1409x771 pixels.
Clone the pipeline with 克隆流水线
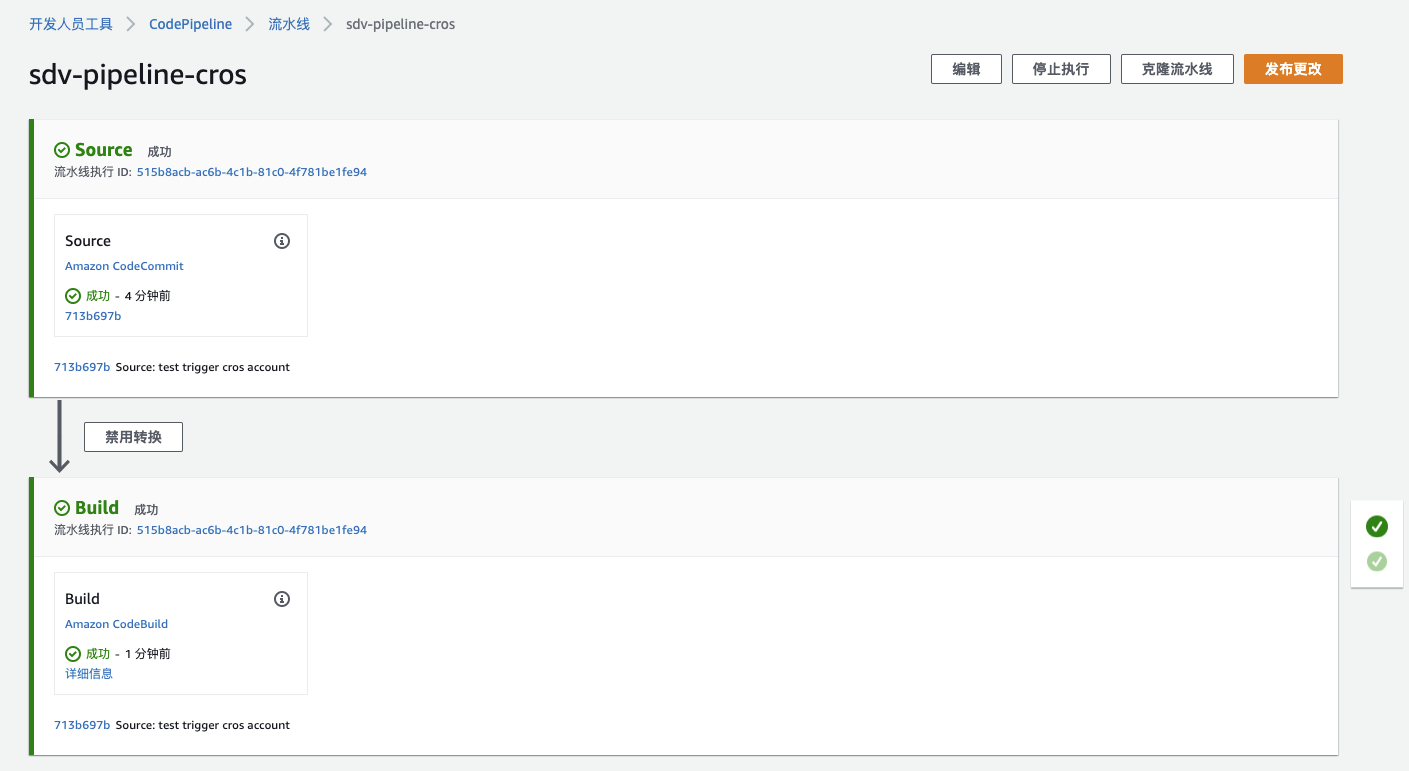click(1177, 69)
